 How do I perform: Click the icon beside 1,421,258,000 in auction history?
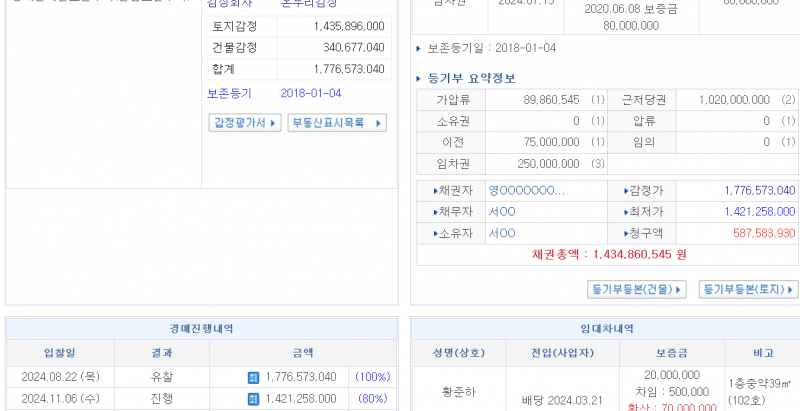pos(253,398)
